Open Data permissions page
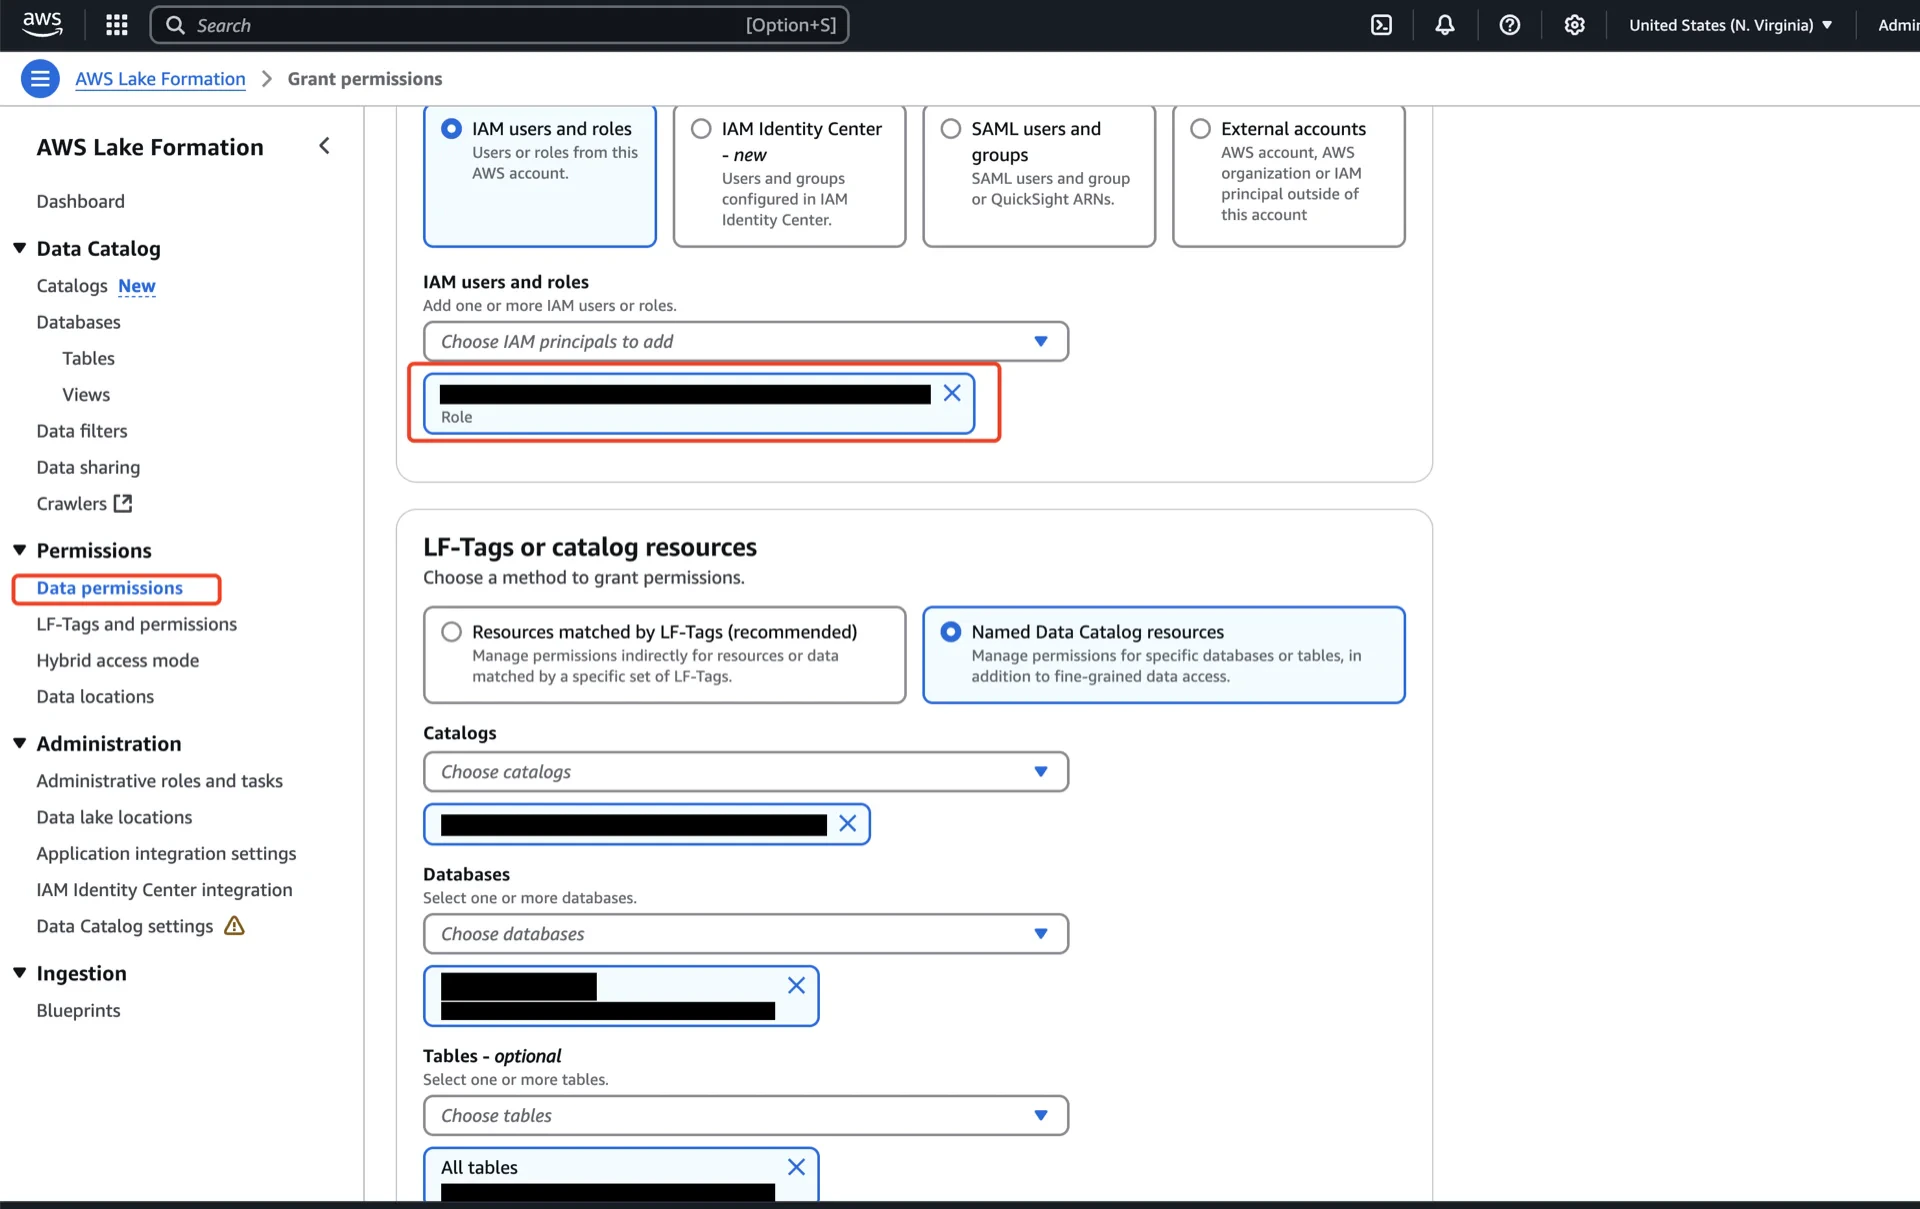The height and width of the screenshot is (1209, 1920). click(x=110, y=588)
